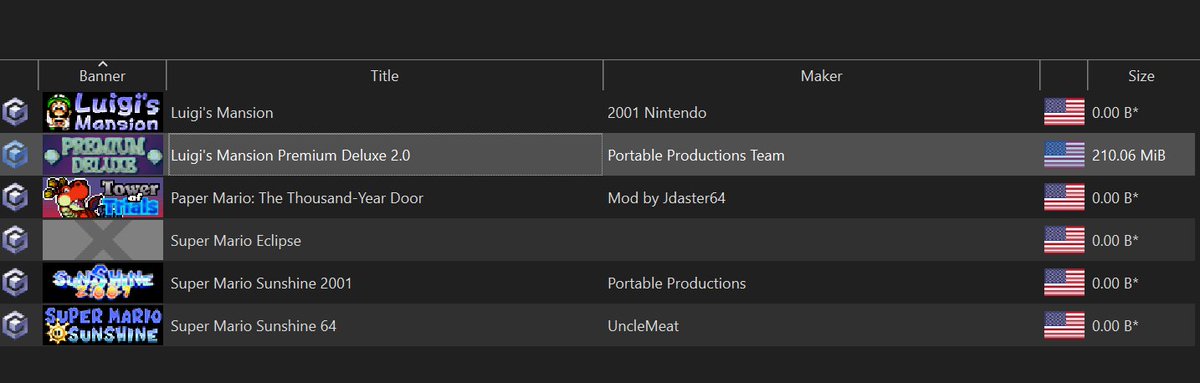Click the Portable Productions maker for Sunshine 2001
Viewport: 1200px width, 383px height.
pyautogui.click(x=677, y=283)
